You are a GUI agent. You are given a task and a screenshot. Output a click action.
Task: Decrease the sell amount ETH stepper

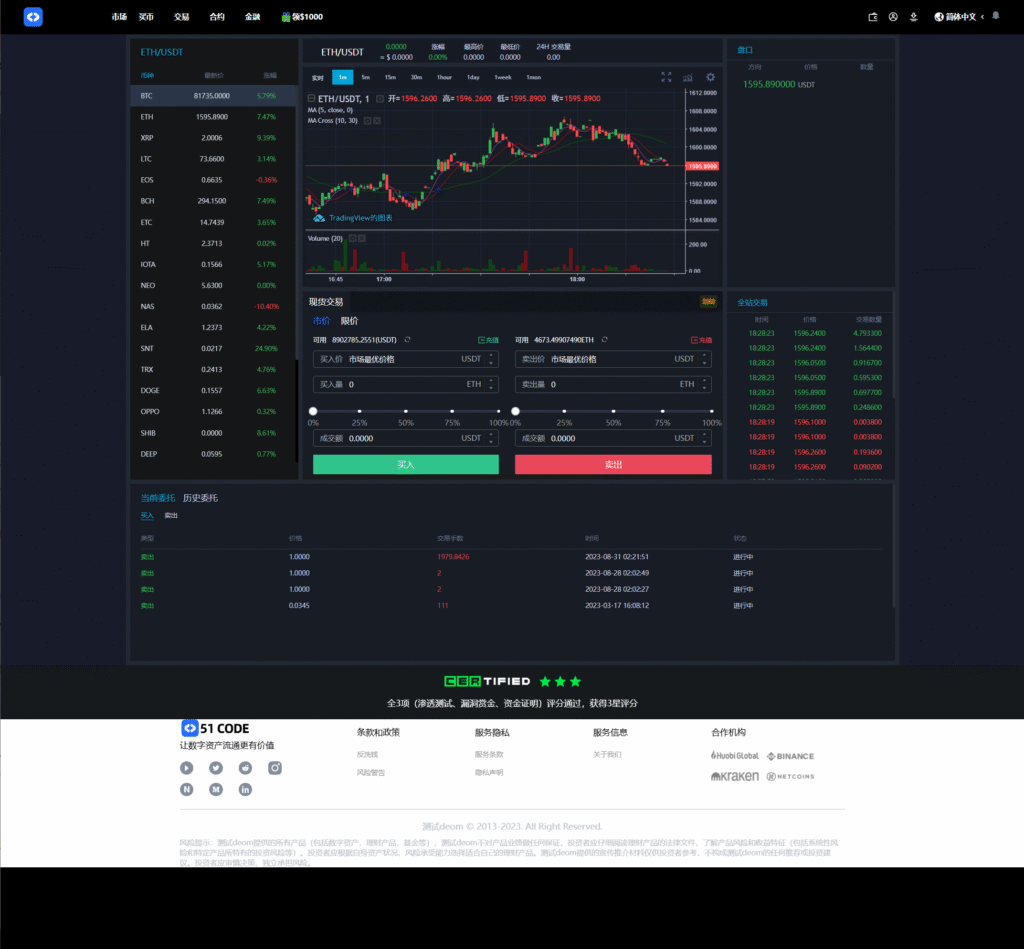706,388
